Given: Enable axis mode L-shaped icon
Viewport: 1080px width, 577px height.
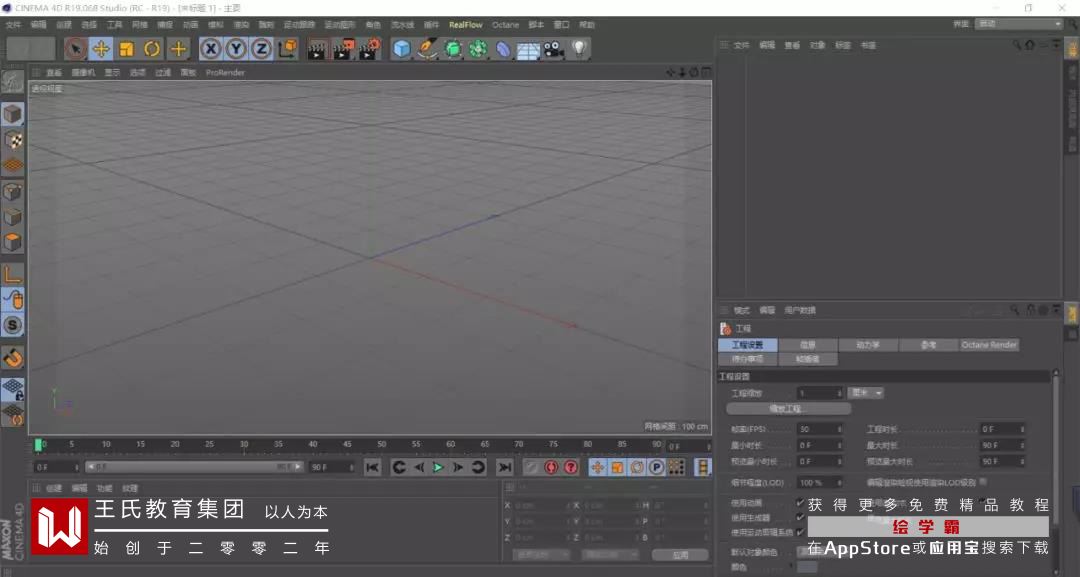Looking at the screenshot, I should click(12, 274).
